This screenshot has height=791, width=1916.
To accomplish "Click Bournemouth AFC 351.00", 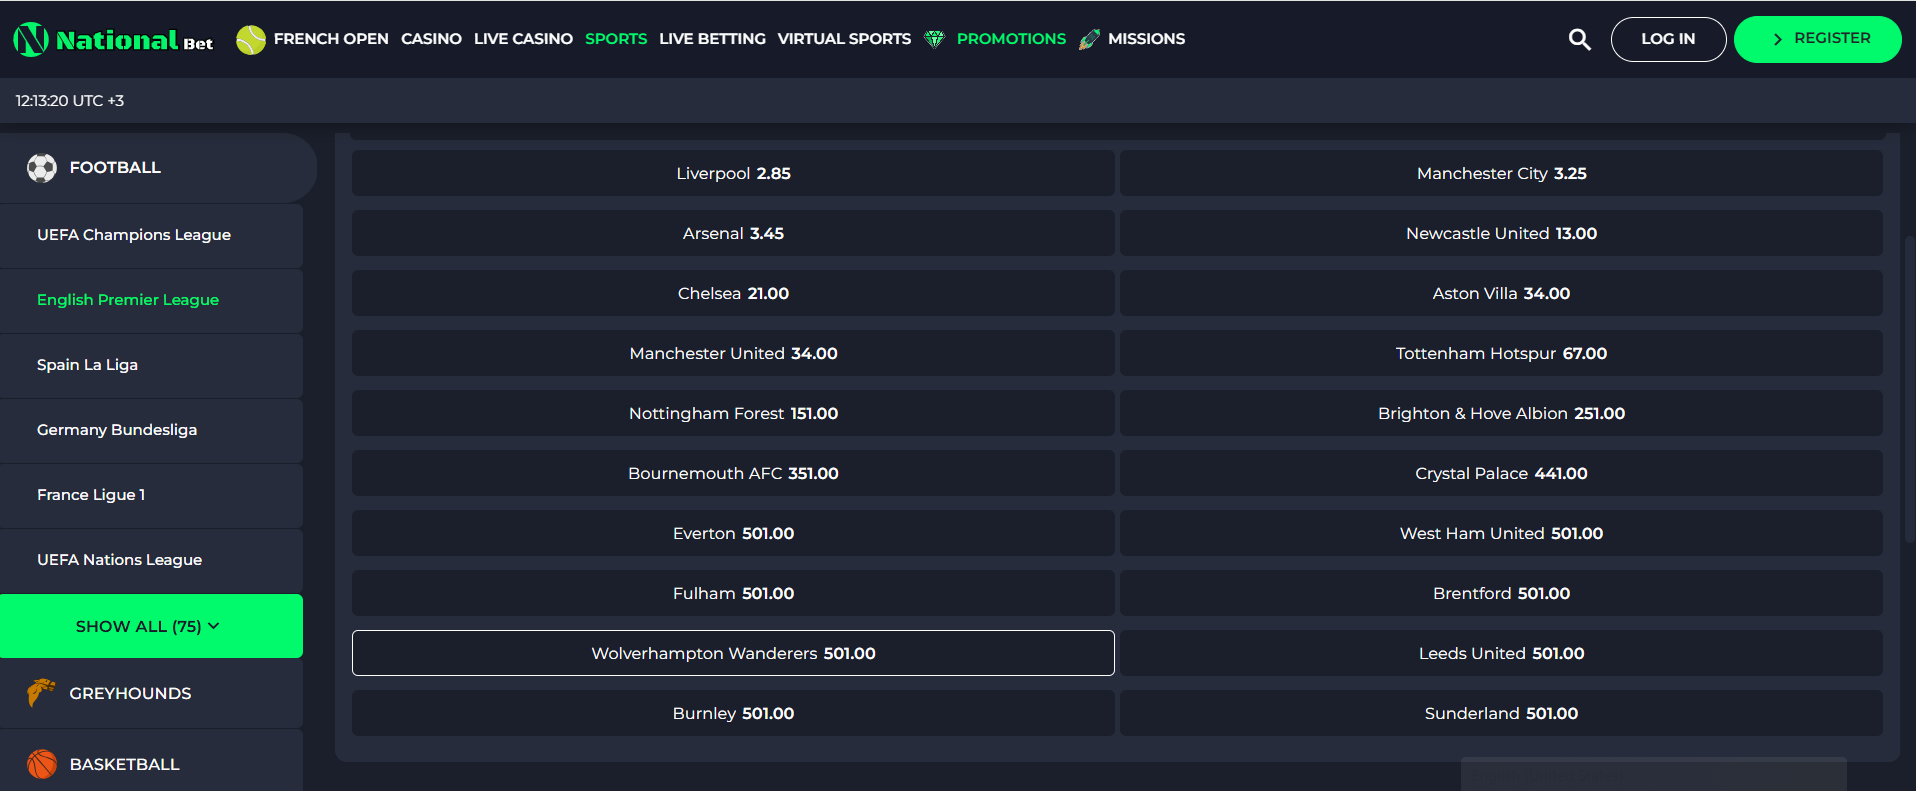I will (733, 473).
